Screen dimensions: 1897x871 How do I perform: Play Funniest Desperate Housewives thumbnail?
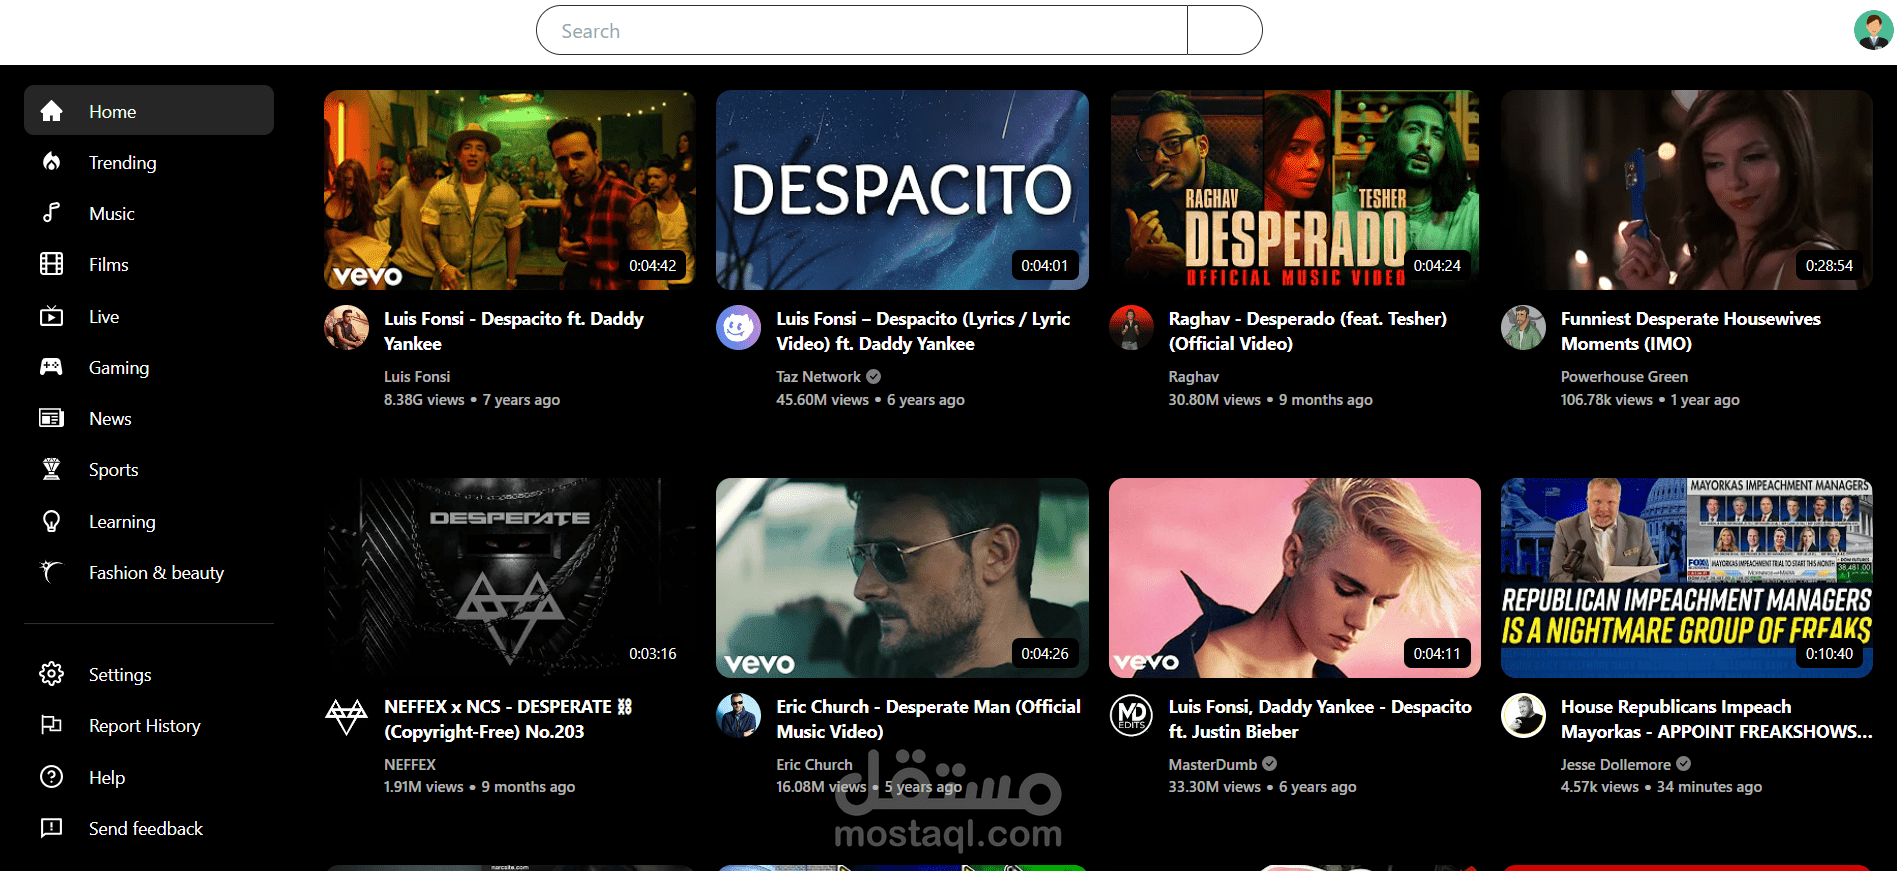point(1687,190)
